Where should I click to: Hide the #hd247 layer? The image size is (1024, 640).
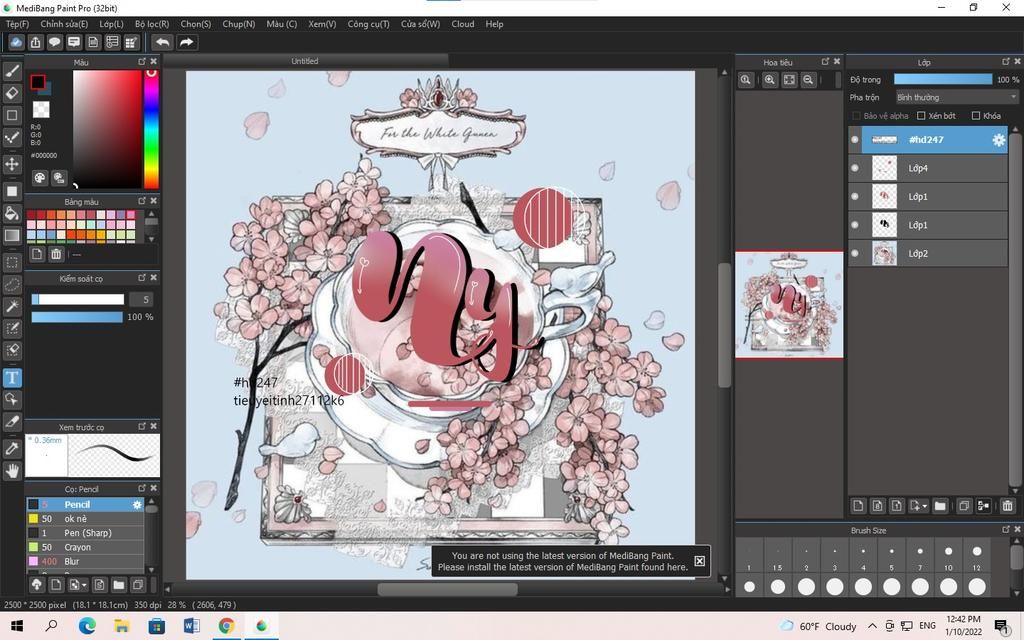tap(854, 140)
